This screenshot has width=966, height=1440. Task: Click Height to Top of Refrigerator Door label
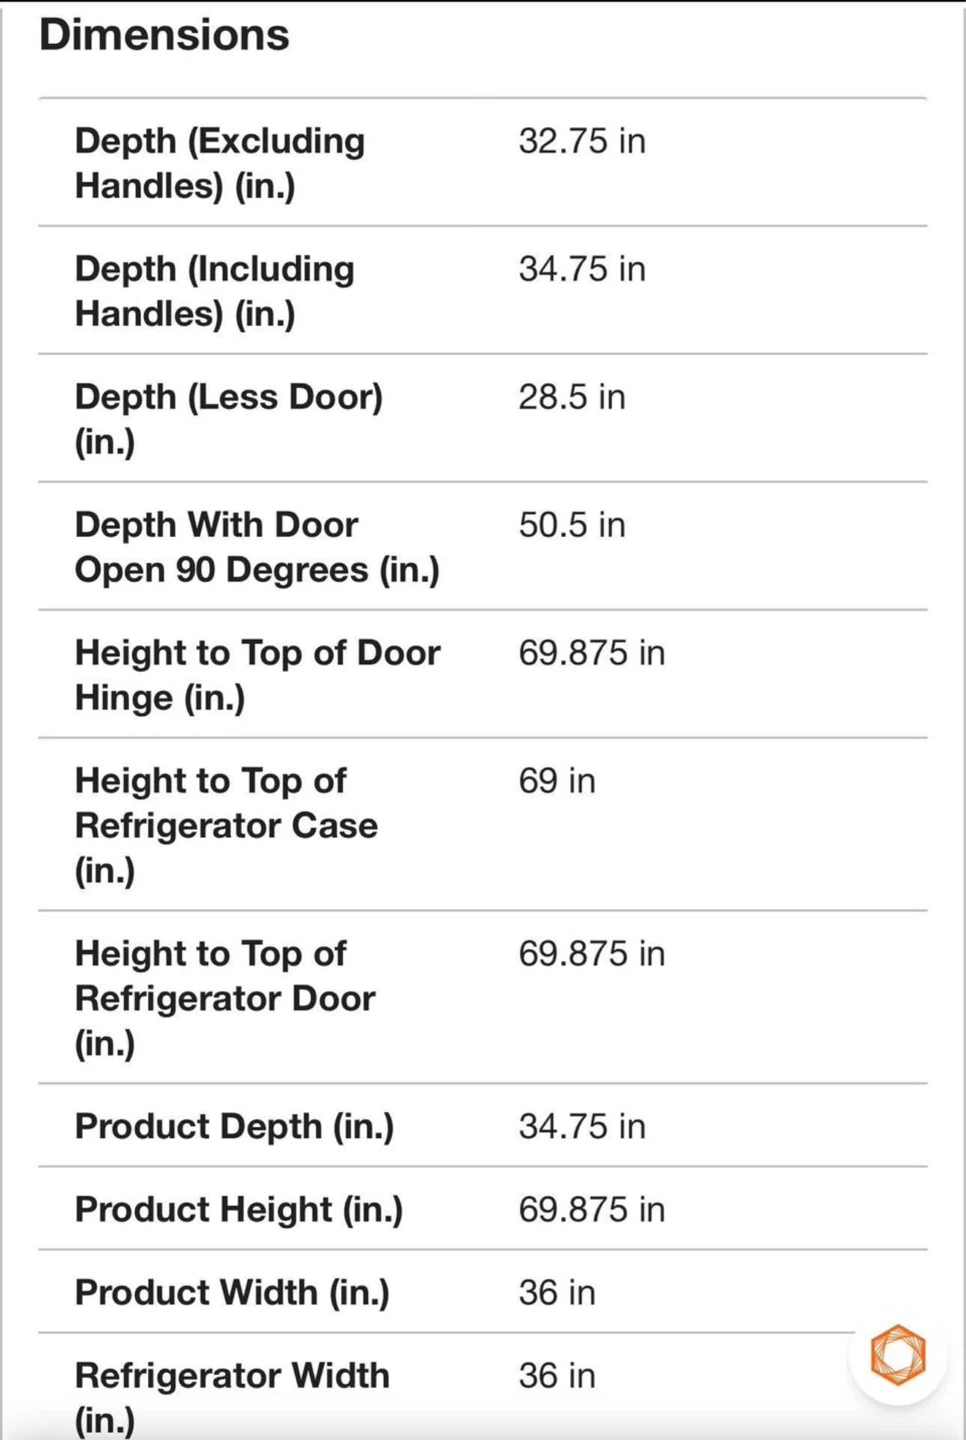click(226, 998)
